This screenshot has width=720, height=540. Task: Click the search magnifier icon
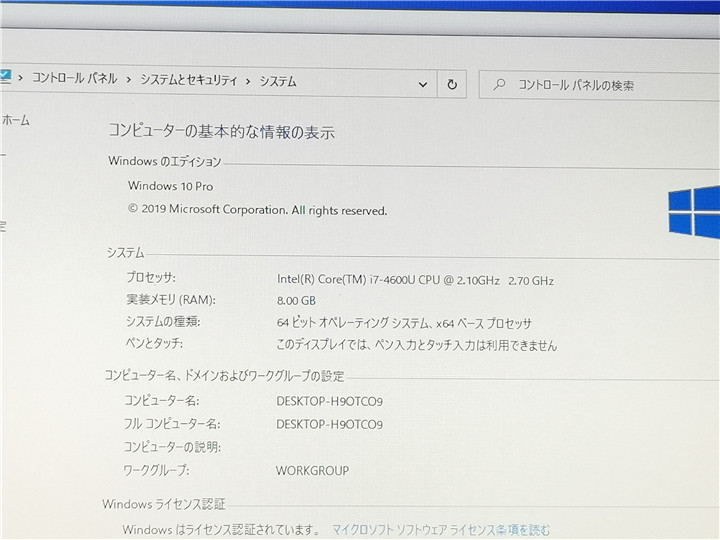click(x=499, y=84)
